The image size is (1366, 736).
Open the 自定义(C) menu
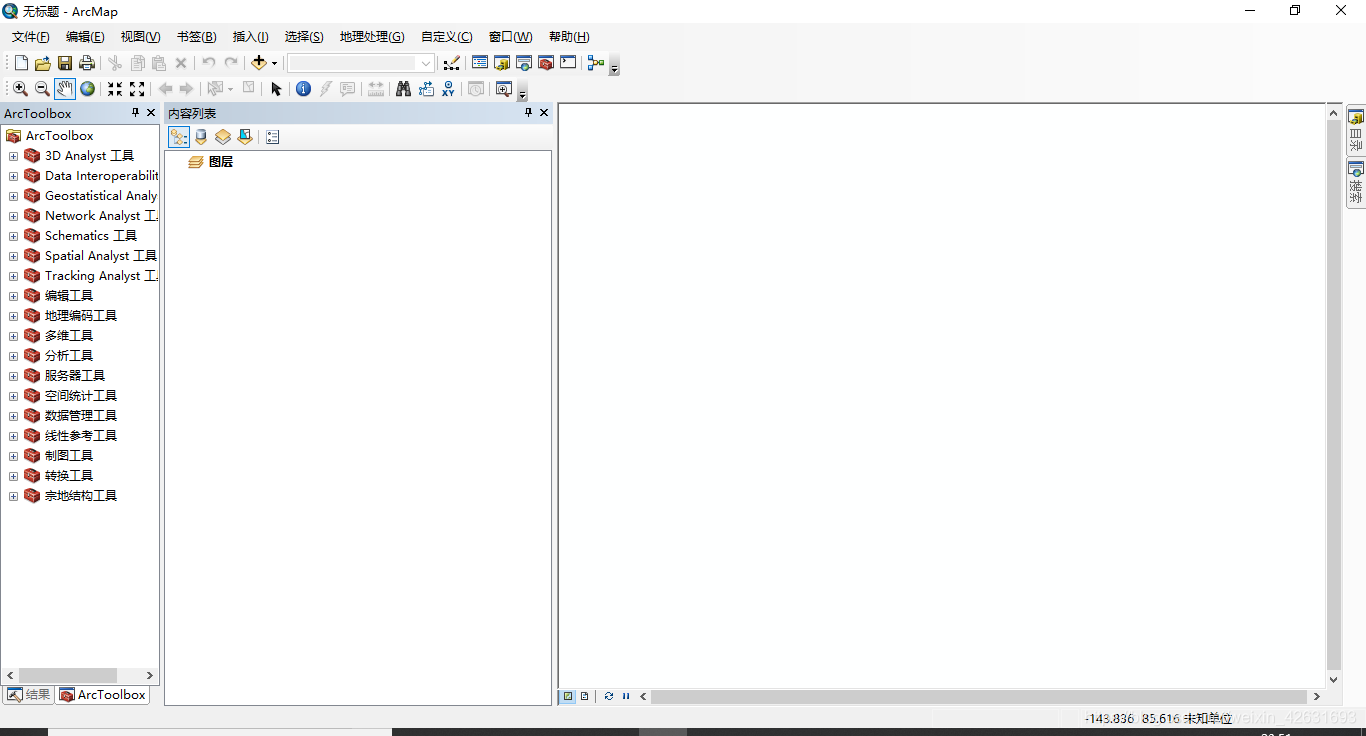[447, 37]
